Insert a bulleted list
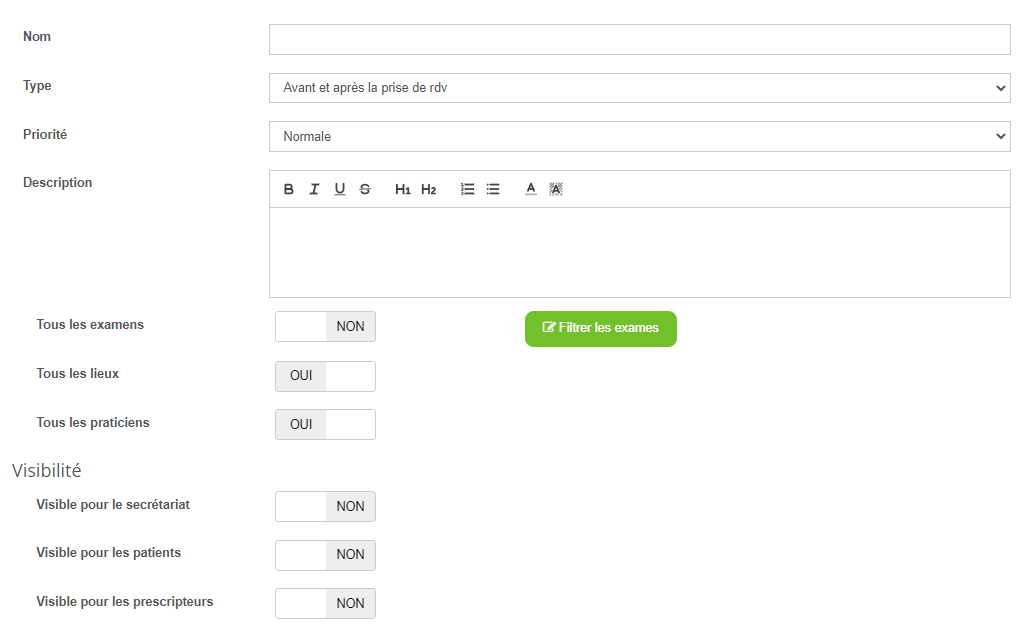Screen dimensions: 1020x624 click(493, 189)
